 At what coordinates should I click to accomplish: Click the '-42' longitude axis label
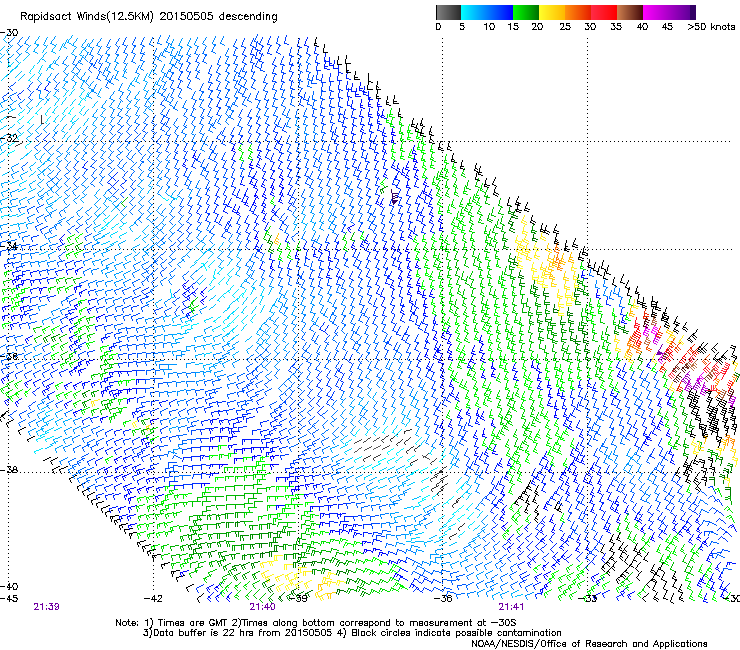(x=153, y=599)
